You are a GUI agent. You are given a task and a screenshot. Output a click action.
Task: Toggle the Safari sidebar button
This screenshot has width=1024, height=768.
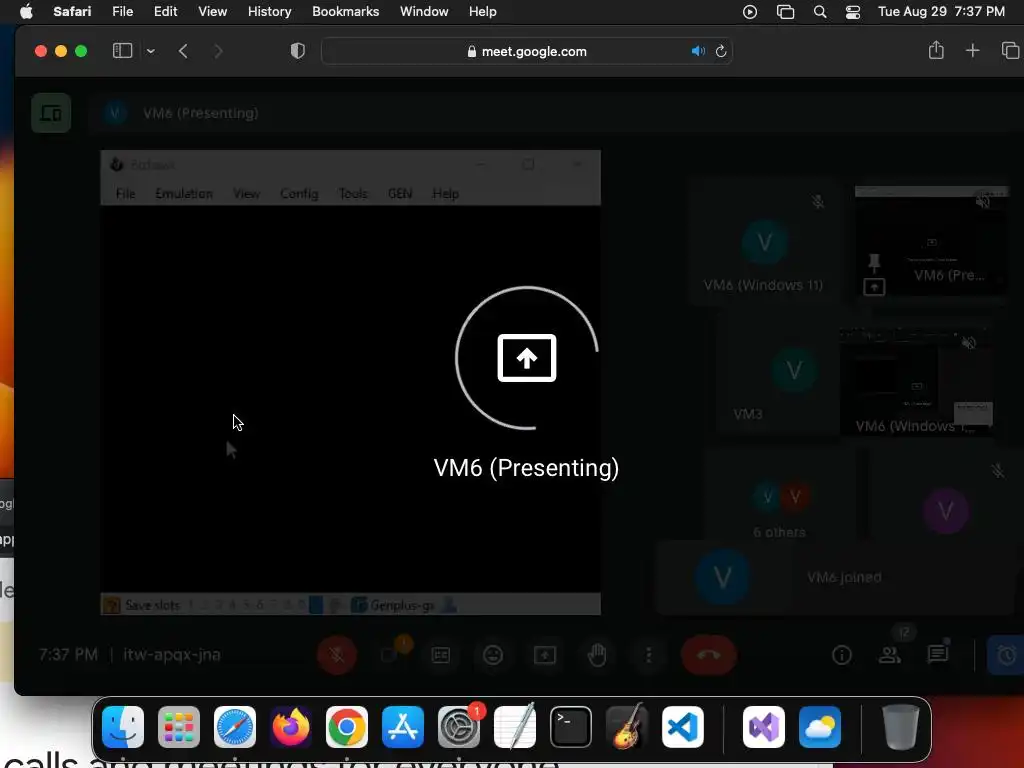pos(122,51)
